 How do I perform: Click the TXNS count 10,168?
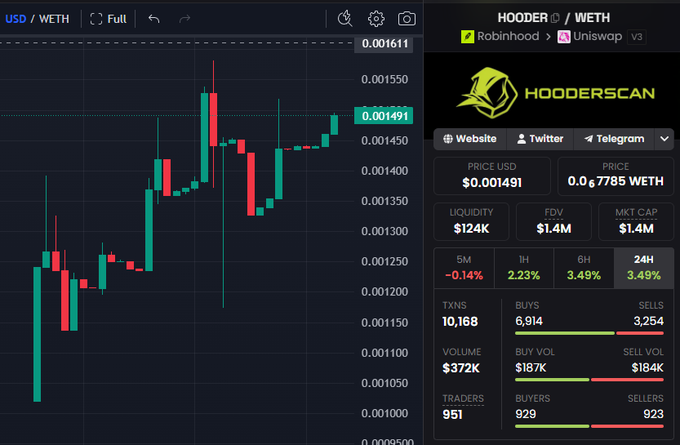point(460,321)
